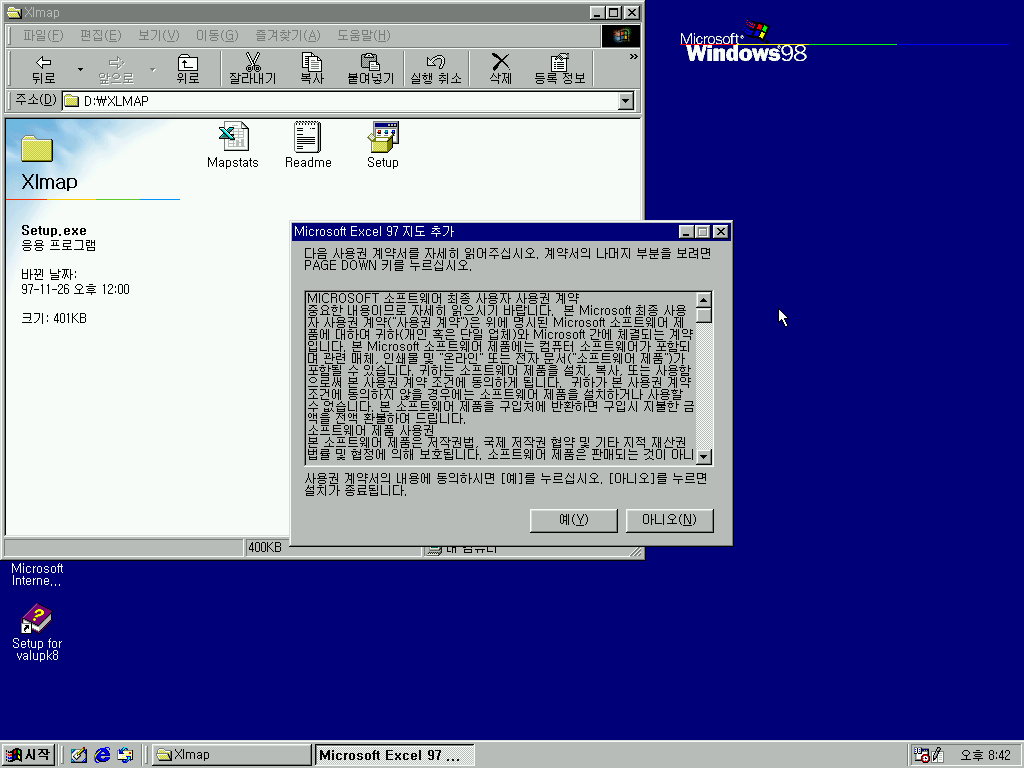Viewport: 1024px width, 768px height.
Task: Click the scheduler tray icon
Action: [921, 755]
